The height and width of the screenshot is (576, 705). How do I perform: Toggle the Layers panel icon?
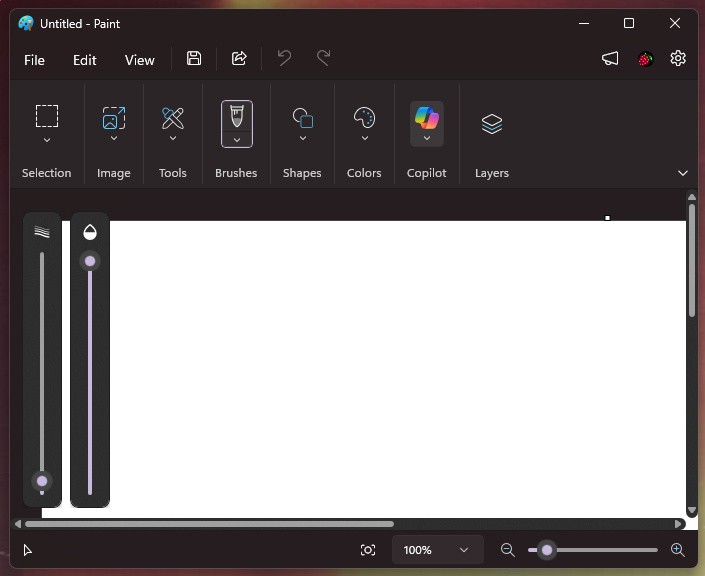(x=492, y=124)
